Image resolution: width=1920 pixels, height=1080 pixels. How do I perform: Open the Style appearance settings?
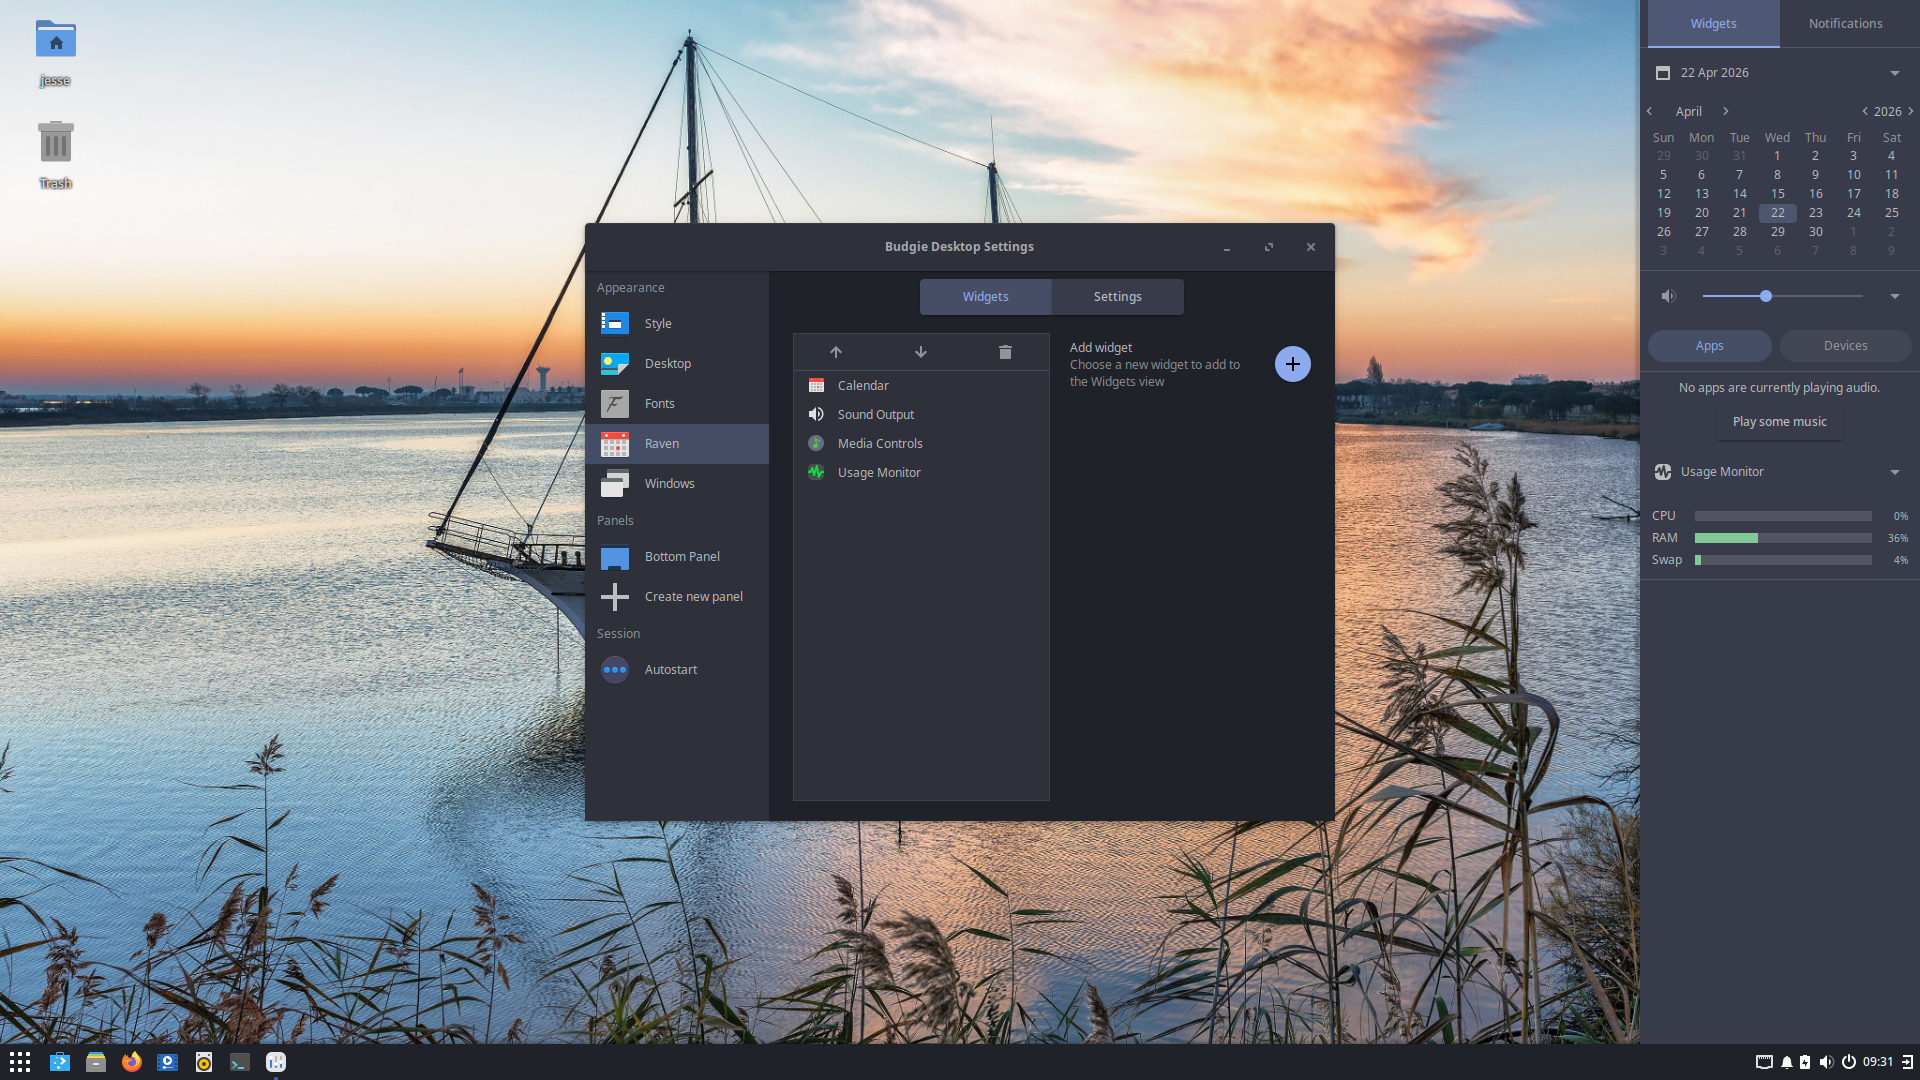677,323
